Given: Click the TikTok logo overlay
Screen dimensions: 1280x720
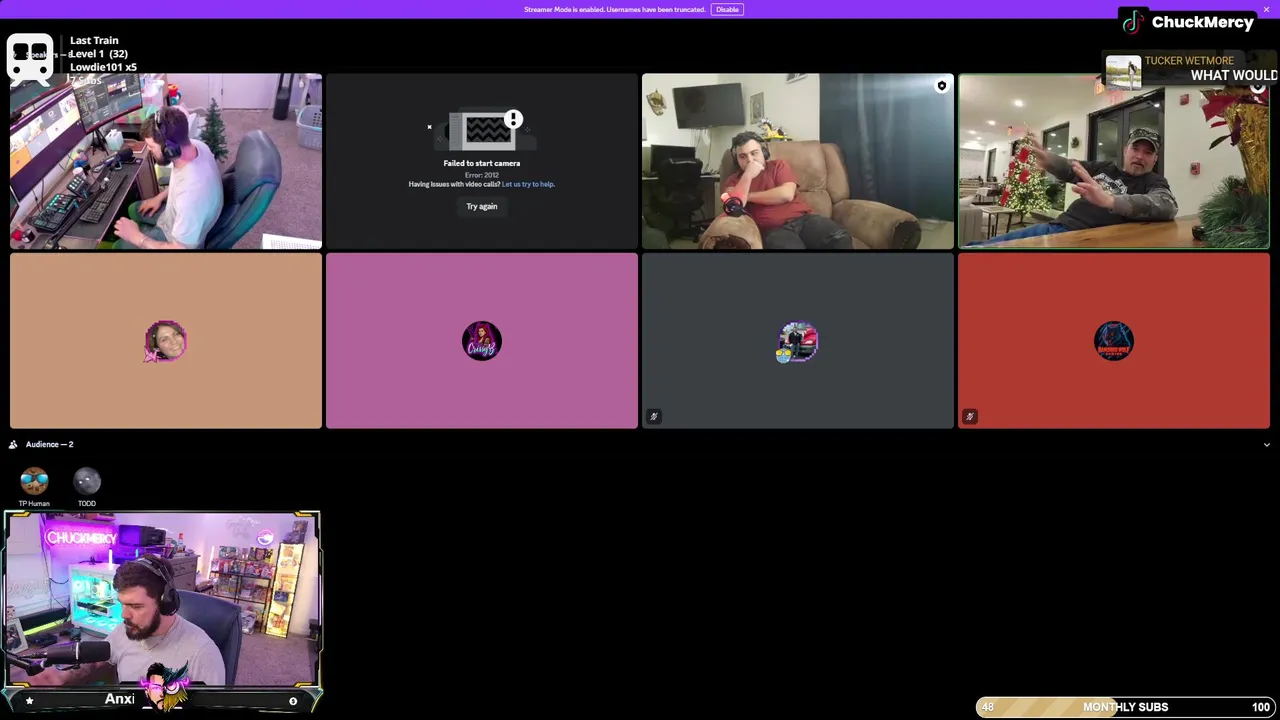Looking at the screenshot, I should point(1132,22).
